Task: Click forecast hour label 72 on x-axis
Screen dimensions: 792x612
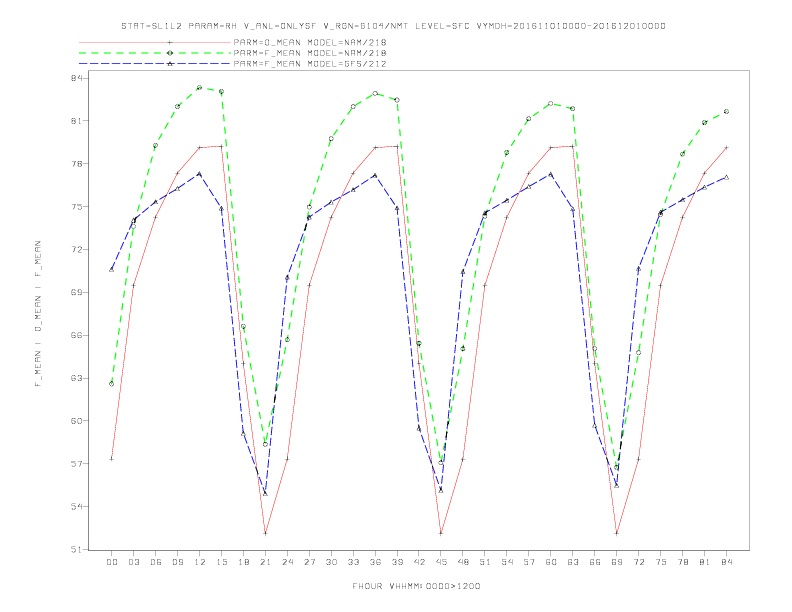Action: (x=639, y=562)
